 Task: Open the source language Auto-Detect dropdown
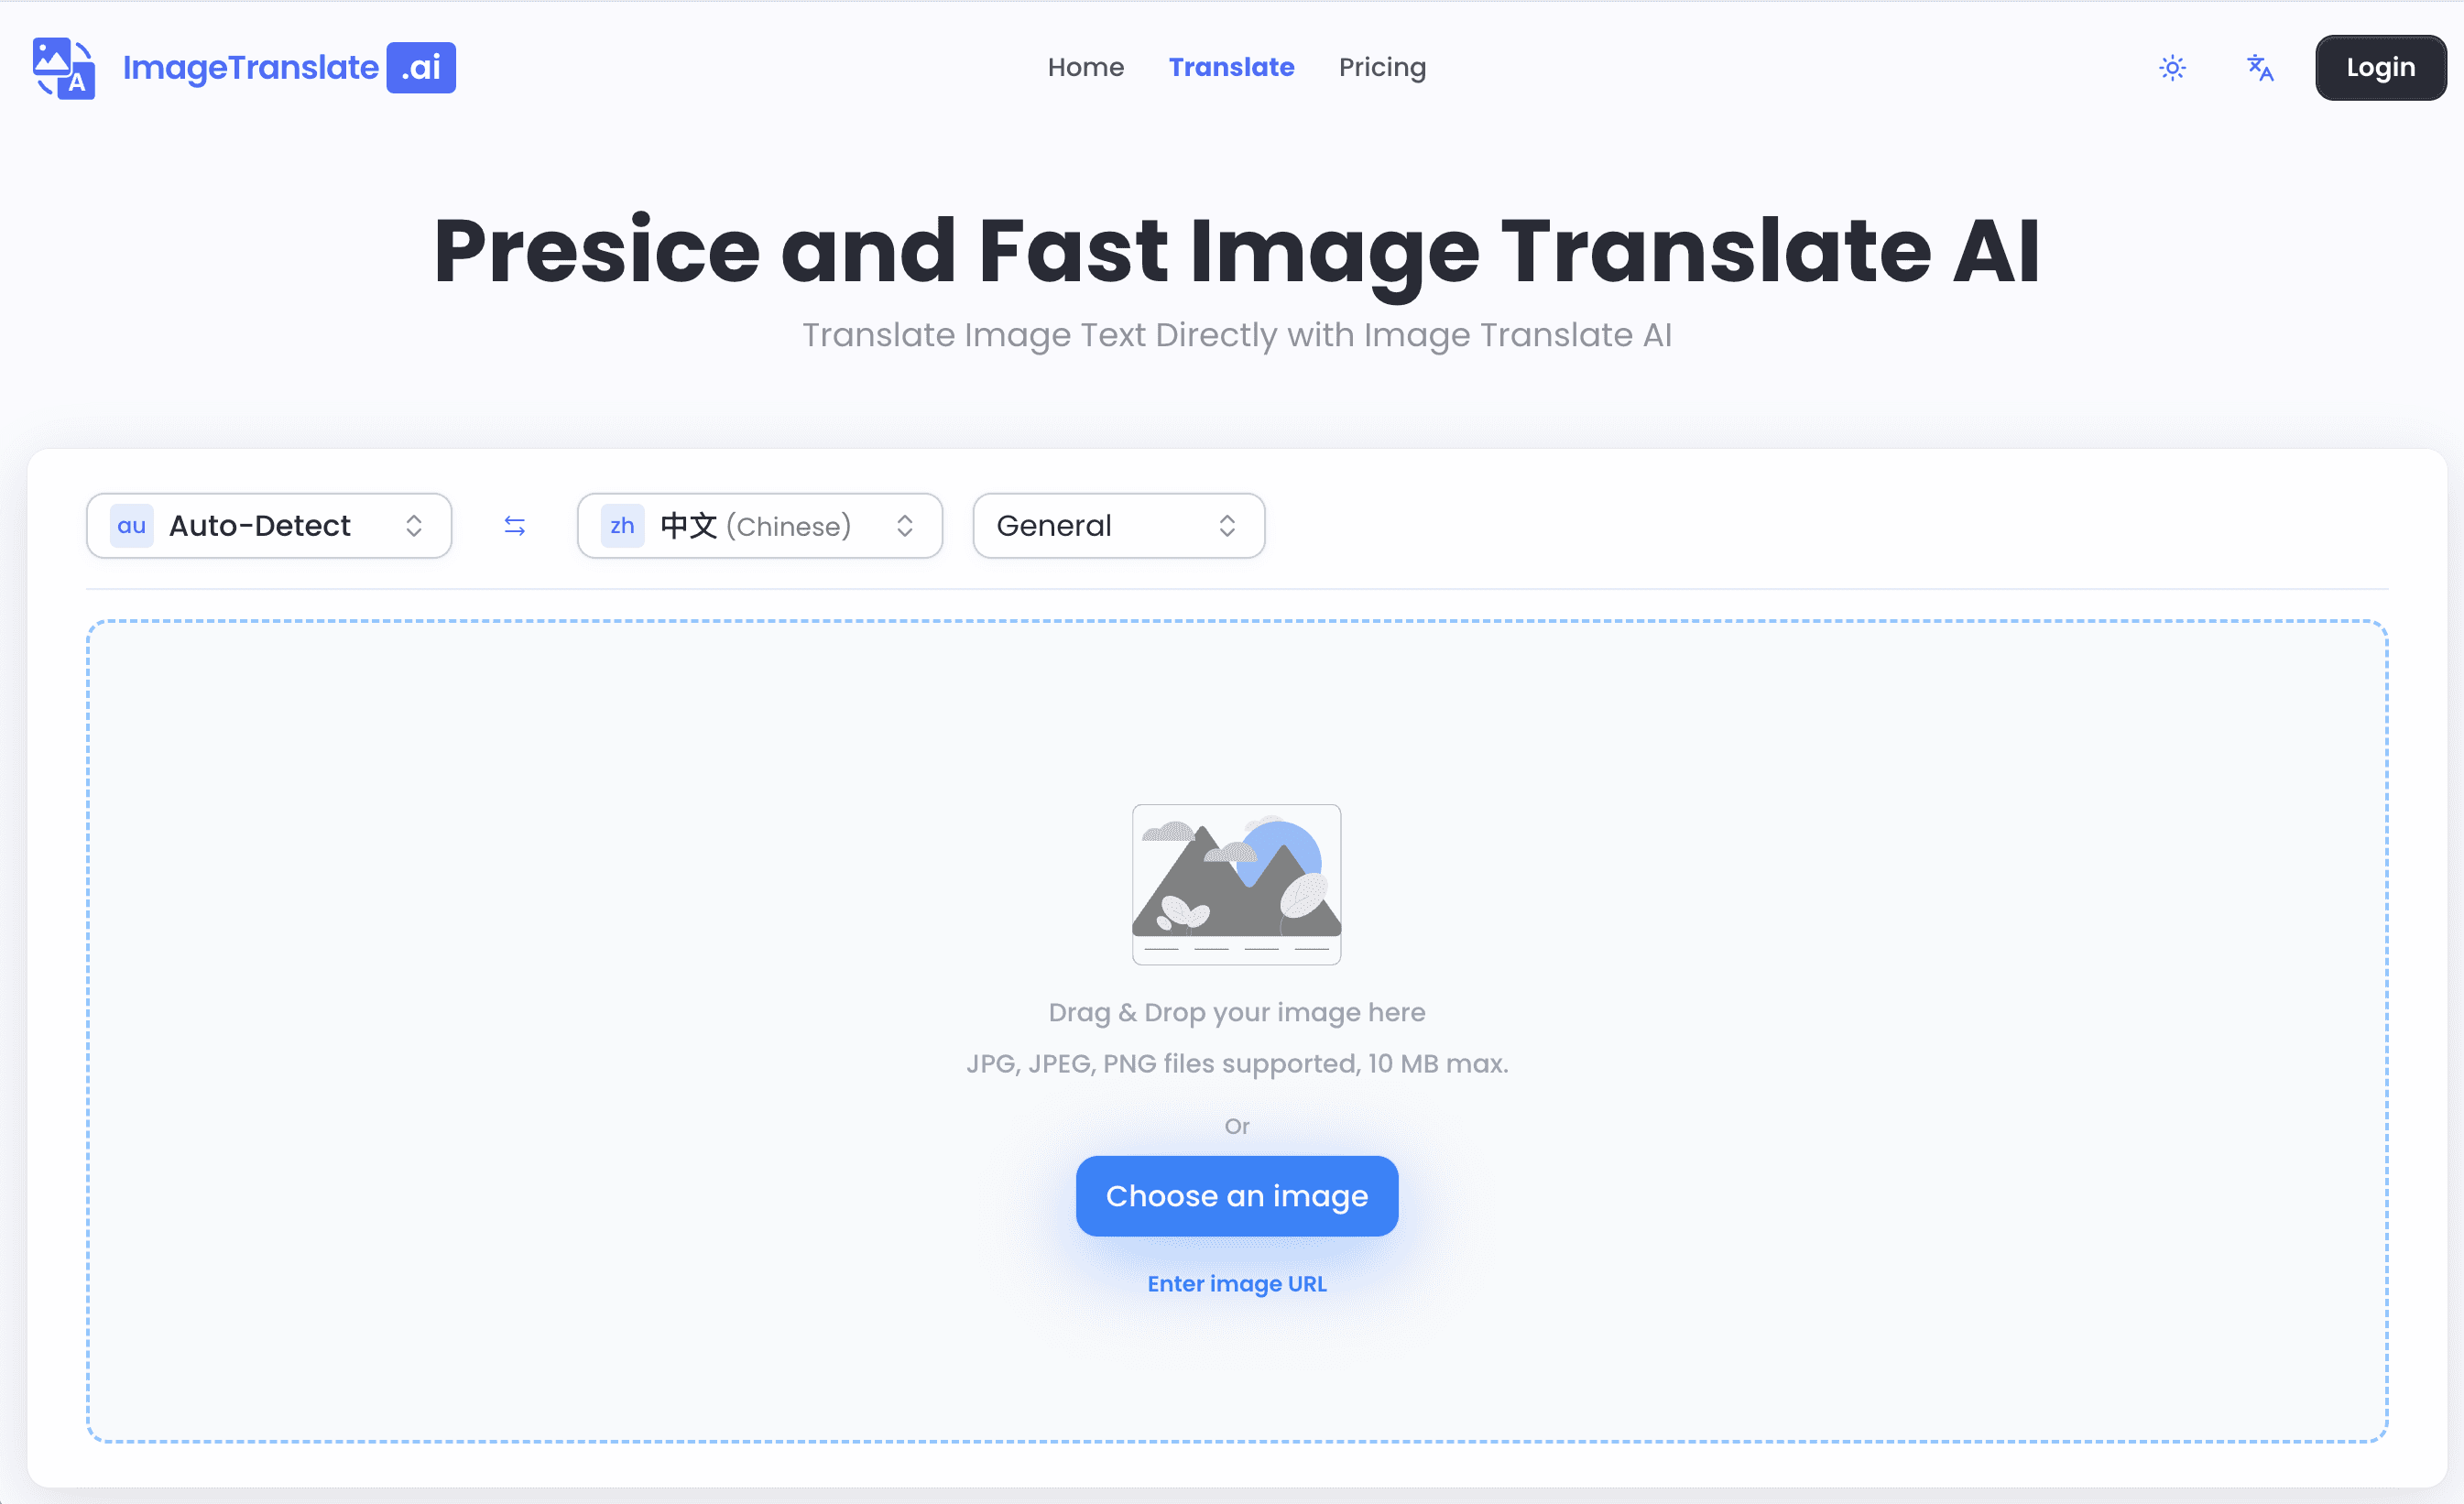coord(268,525)
